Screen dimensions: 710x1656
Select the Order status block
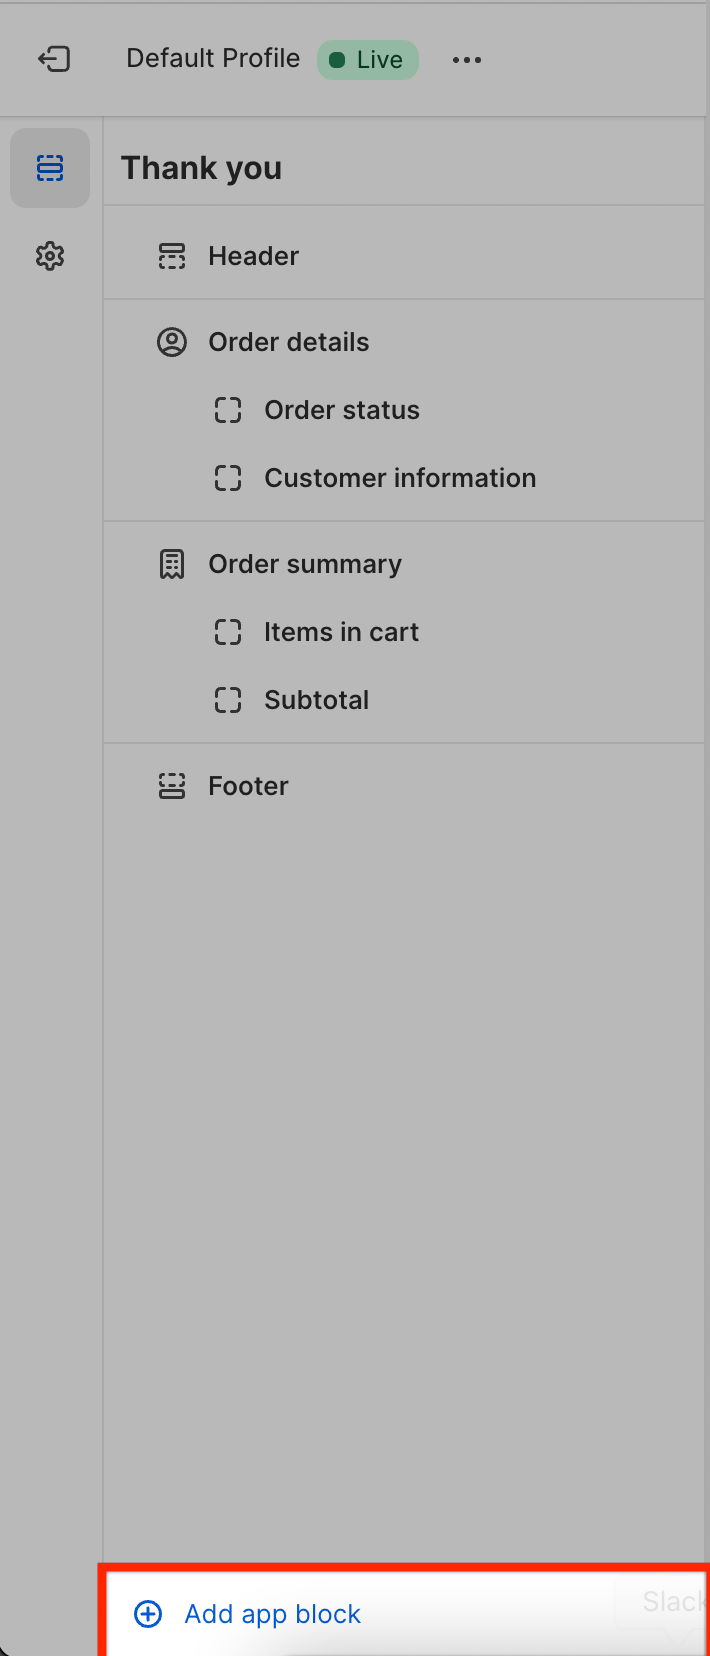[x=342, y=410]
